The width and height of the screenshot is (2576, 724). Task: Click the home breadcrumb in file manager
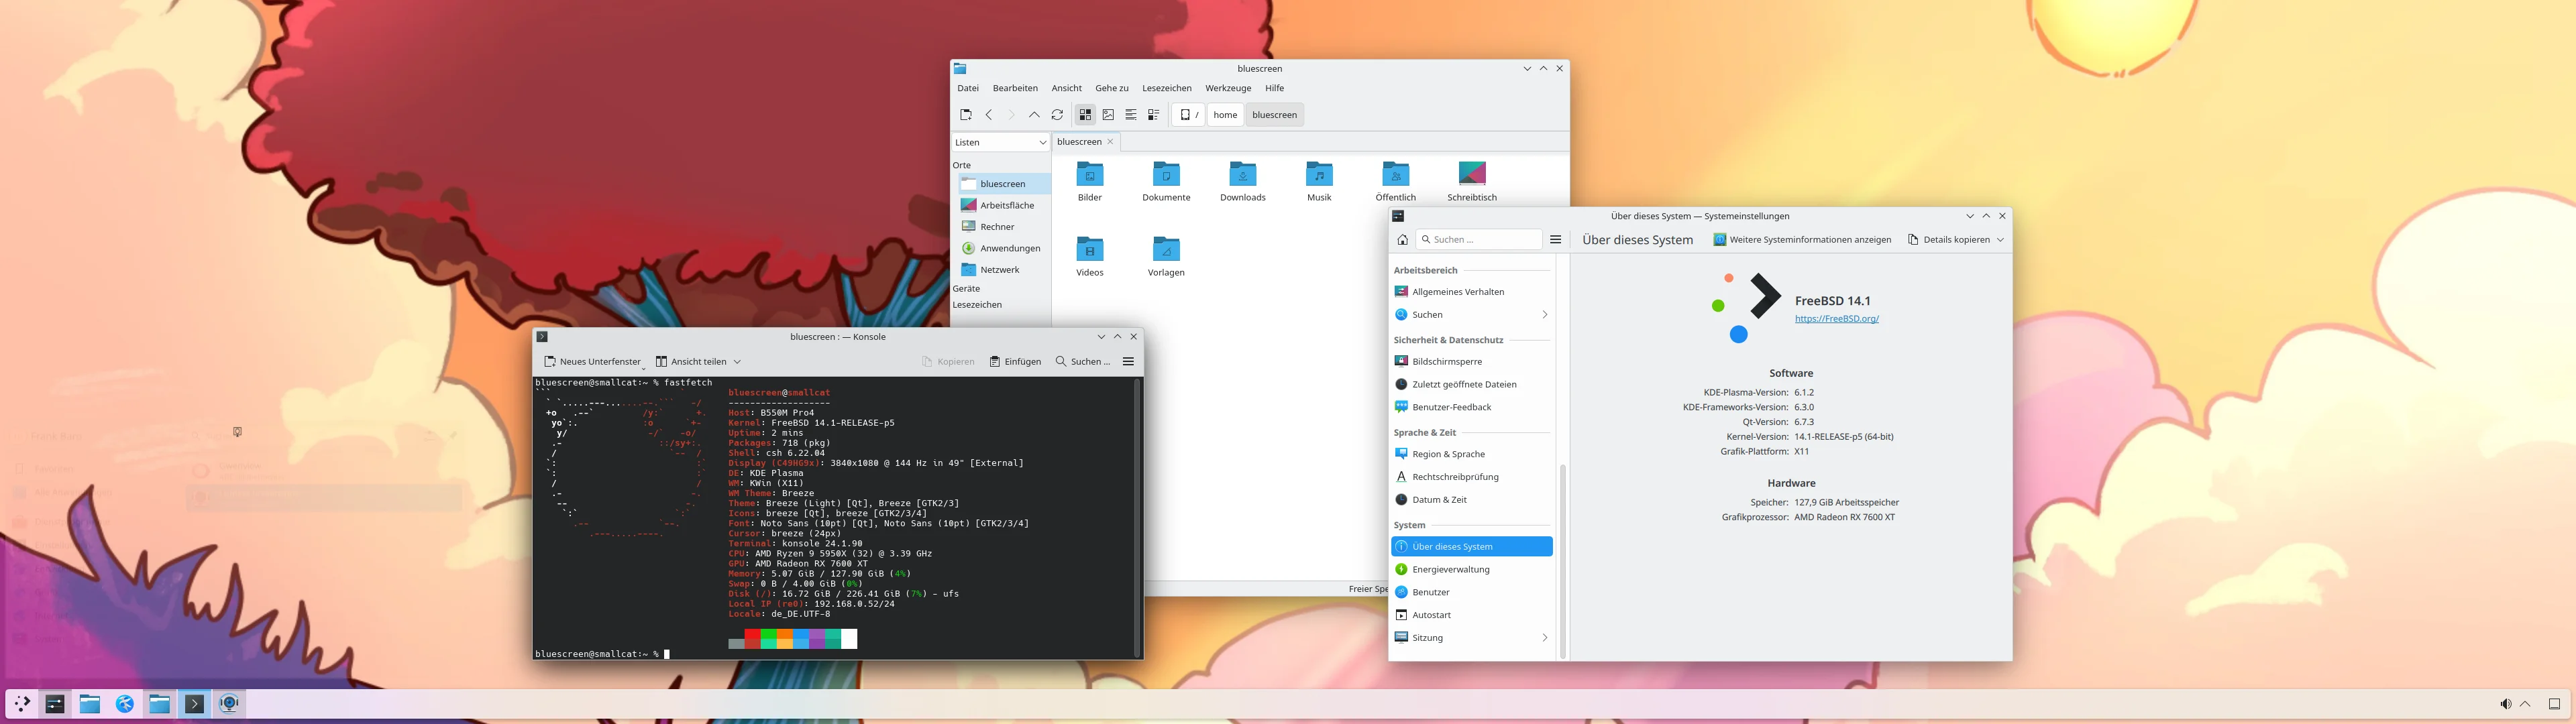point(1225,115)
